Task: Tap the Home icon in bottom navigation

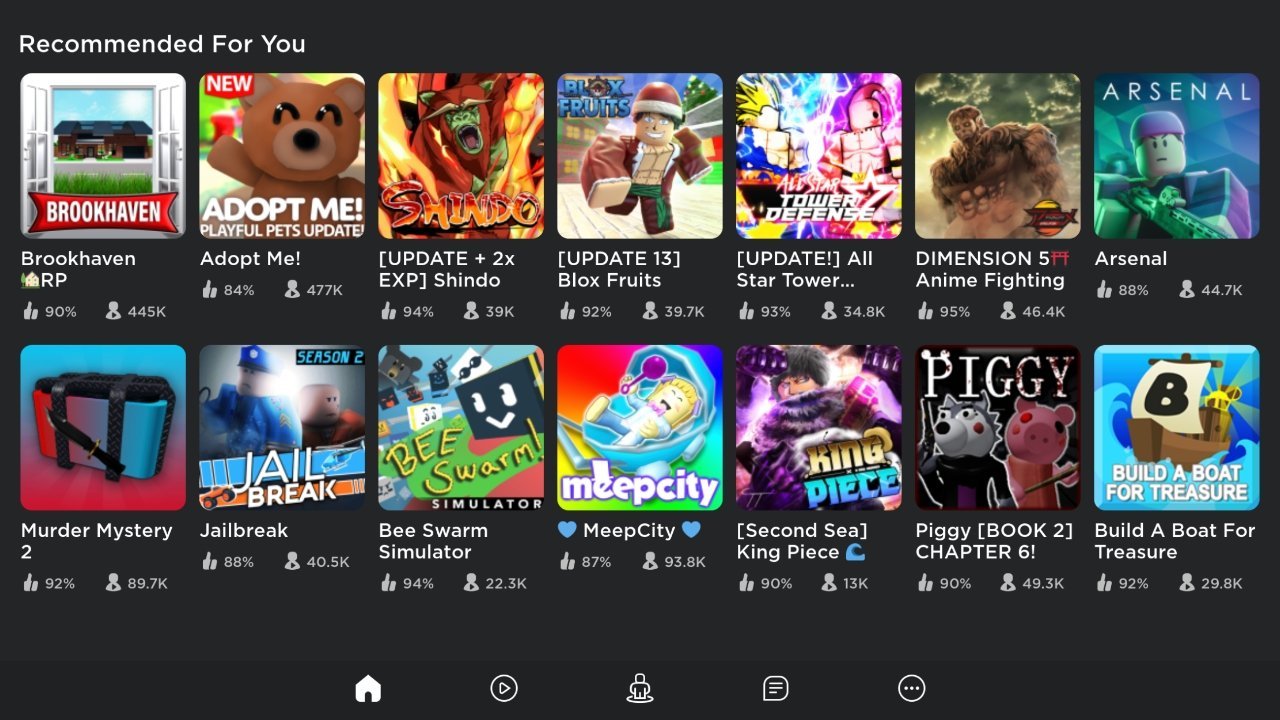Action: (368, 688)
